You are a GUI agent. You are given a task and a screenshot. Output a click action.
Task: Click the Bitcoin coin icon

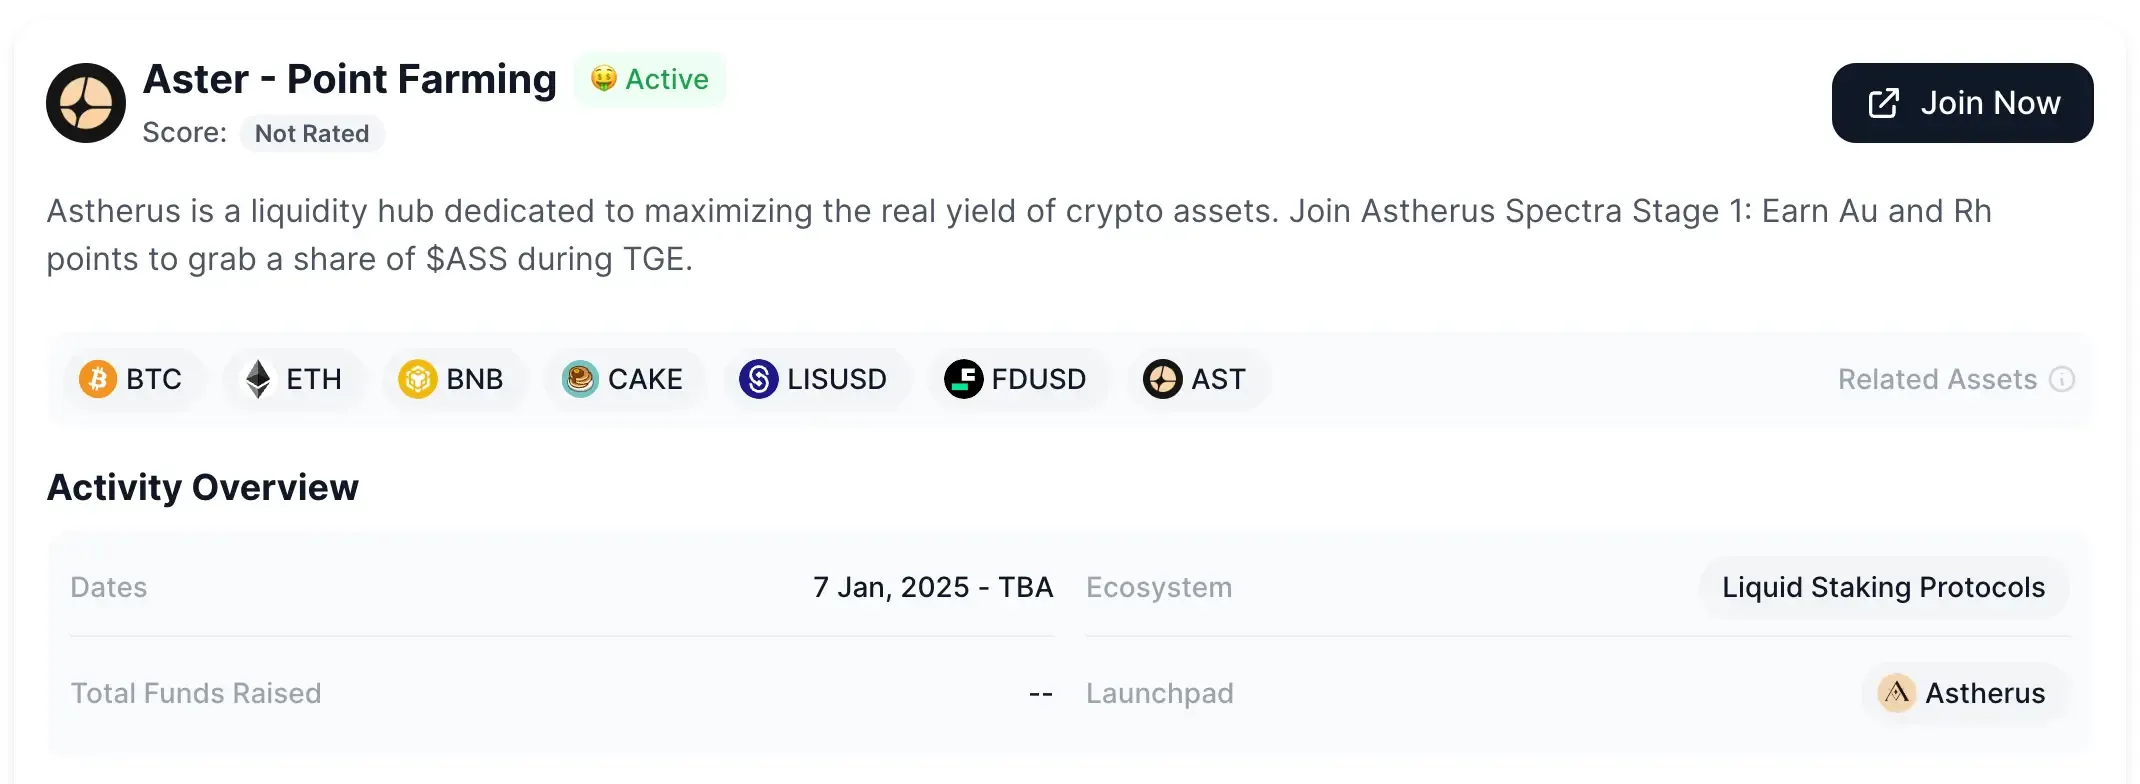tap(98, 379)
